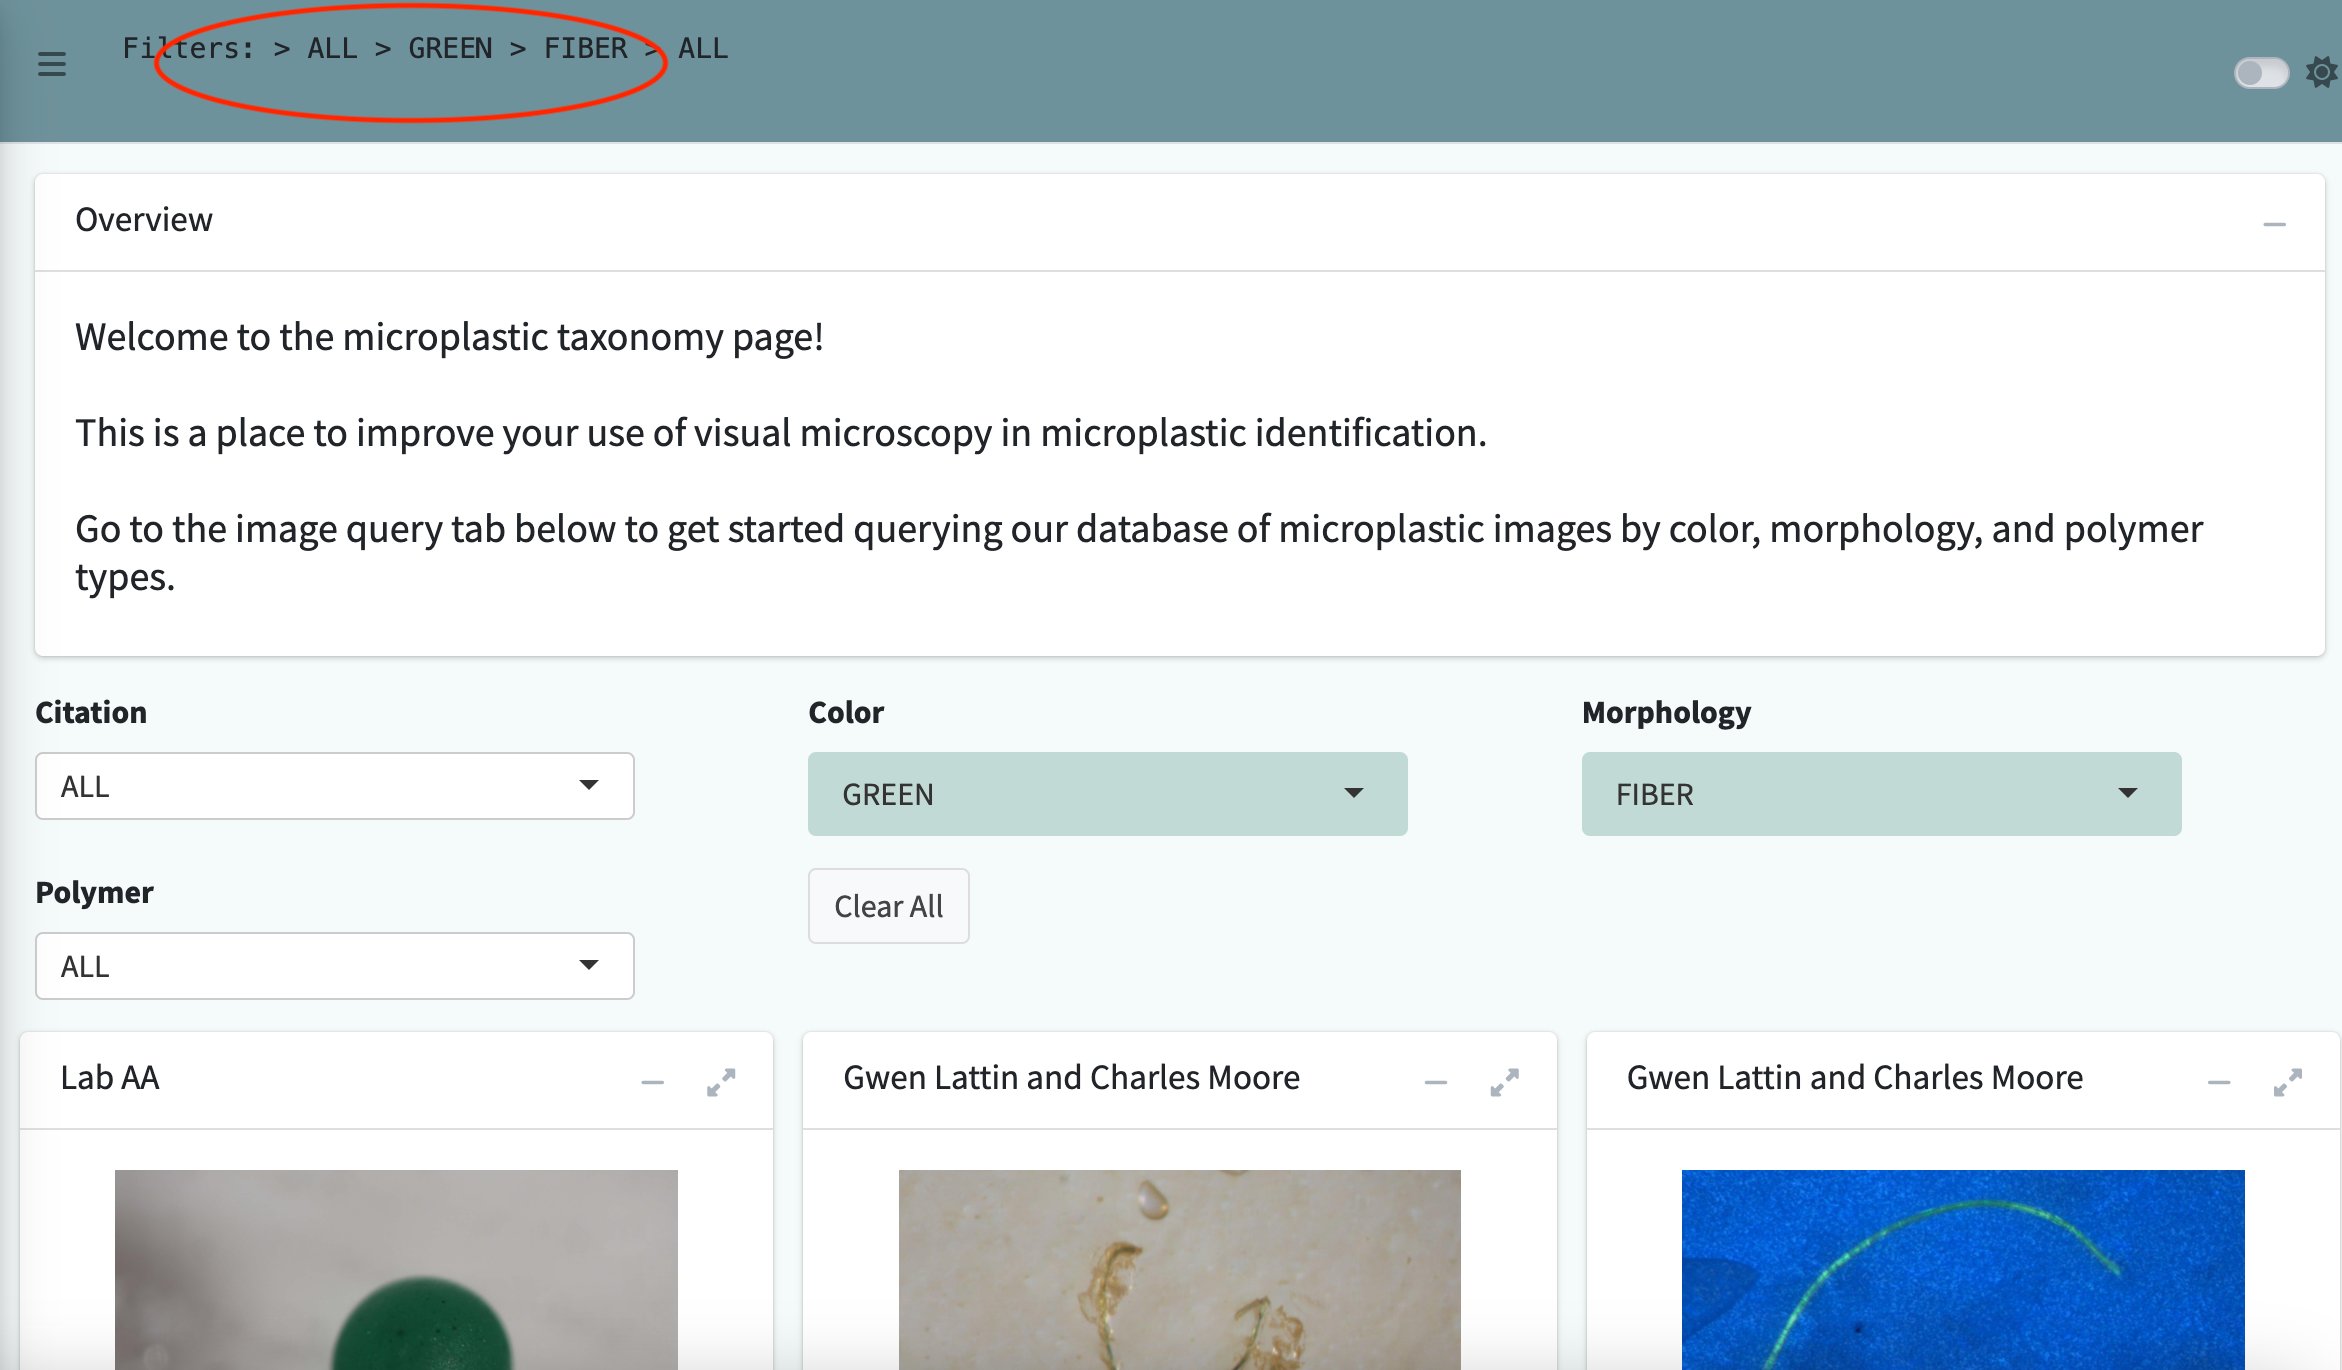Click the Lab AA card title

coord(110,1078)
